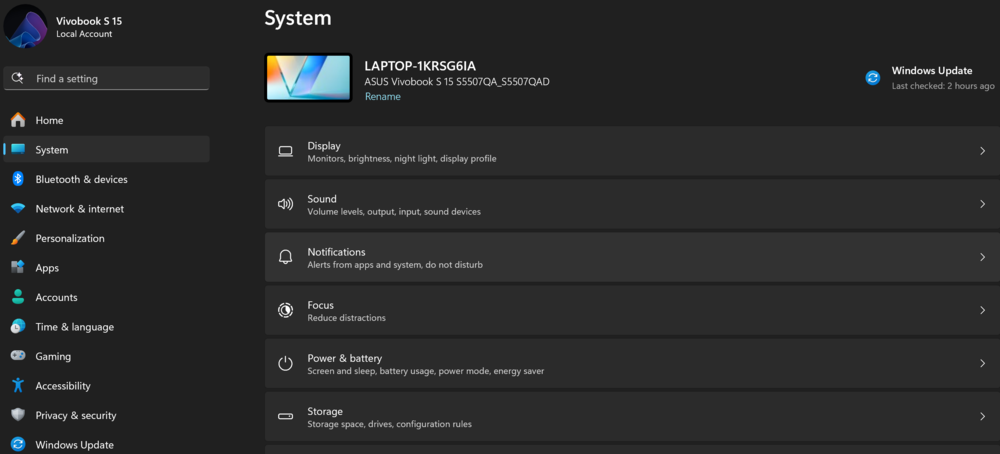Click the search icon in Find a setting box
The image size is (1000, 454).
pyautogui.click(x=17, y=78)
